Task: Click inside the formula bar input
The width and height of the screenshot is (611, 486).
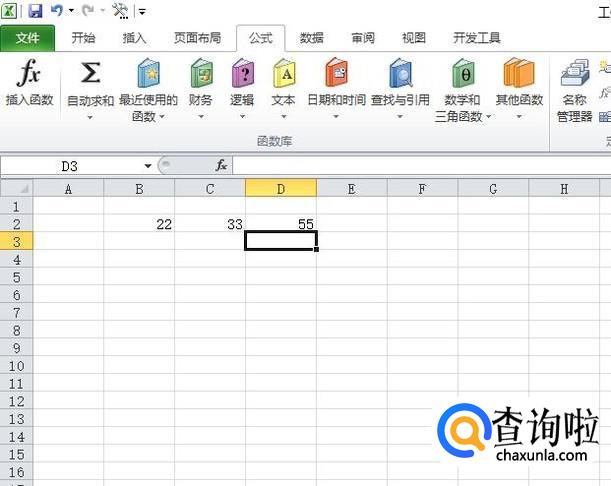Action: click(x=422, y=166)
